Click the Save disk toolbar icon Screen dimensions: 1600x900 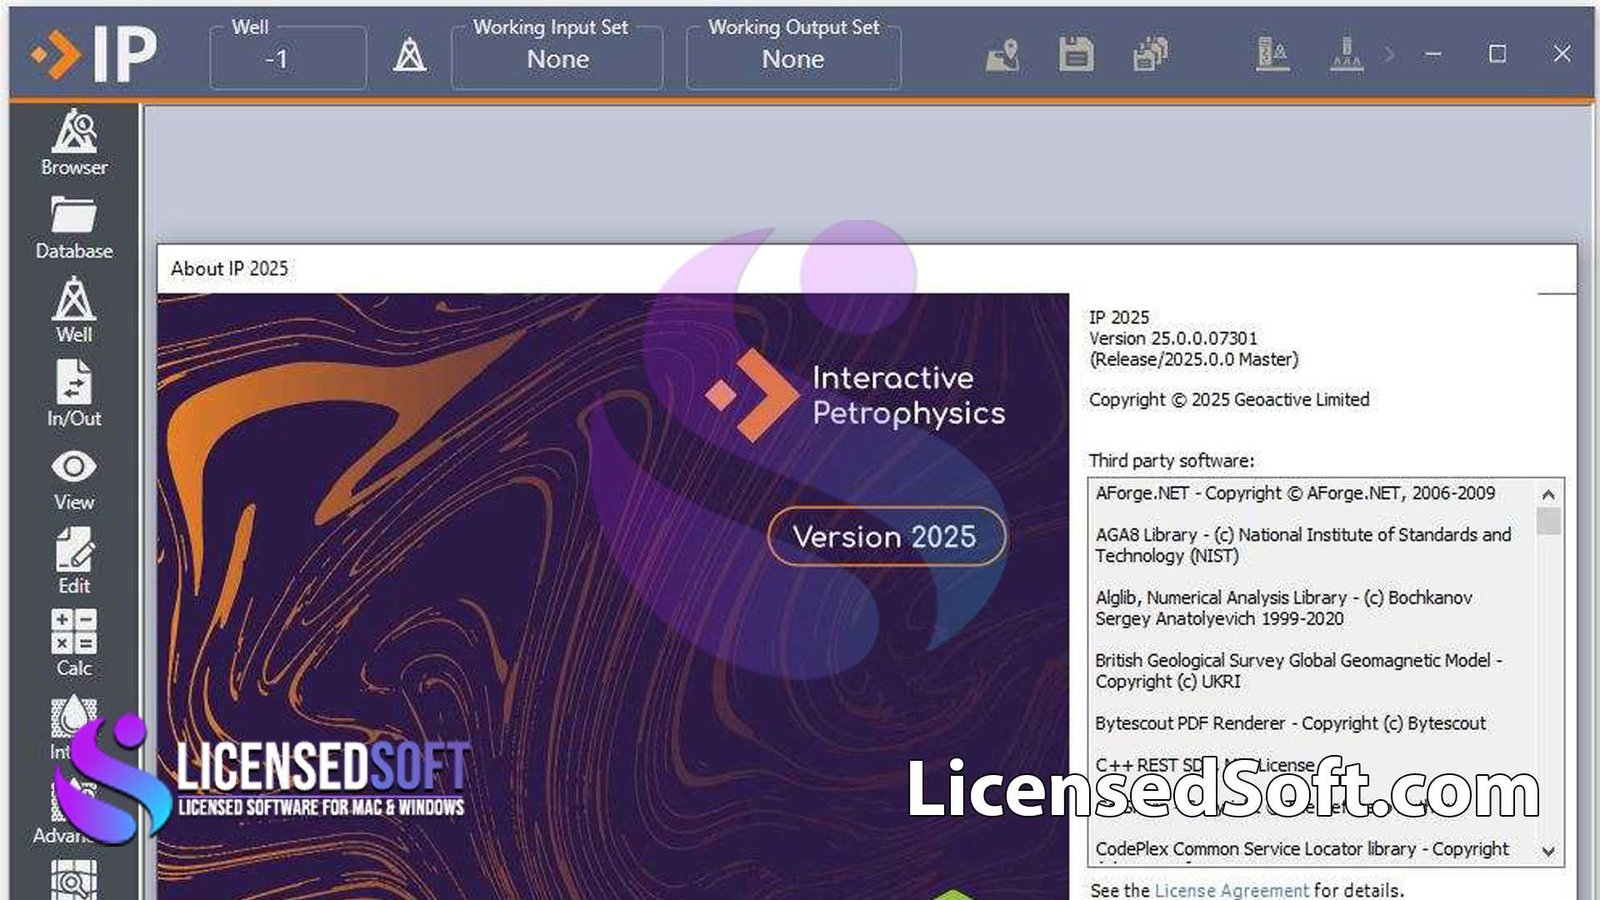point(1076,54)
